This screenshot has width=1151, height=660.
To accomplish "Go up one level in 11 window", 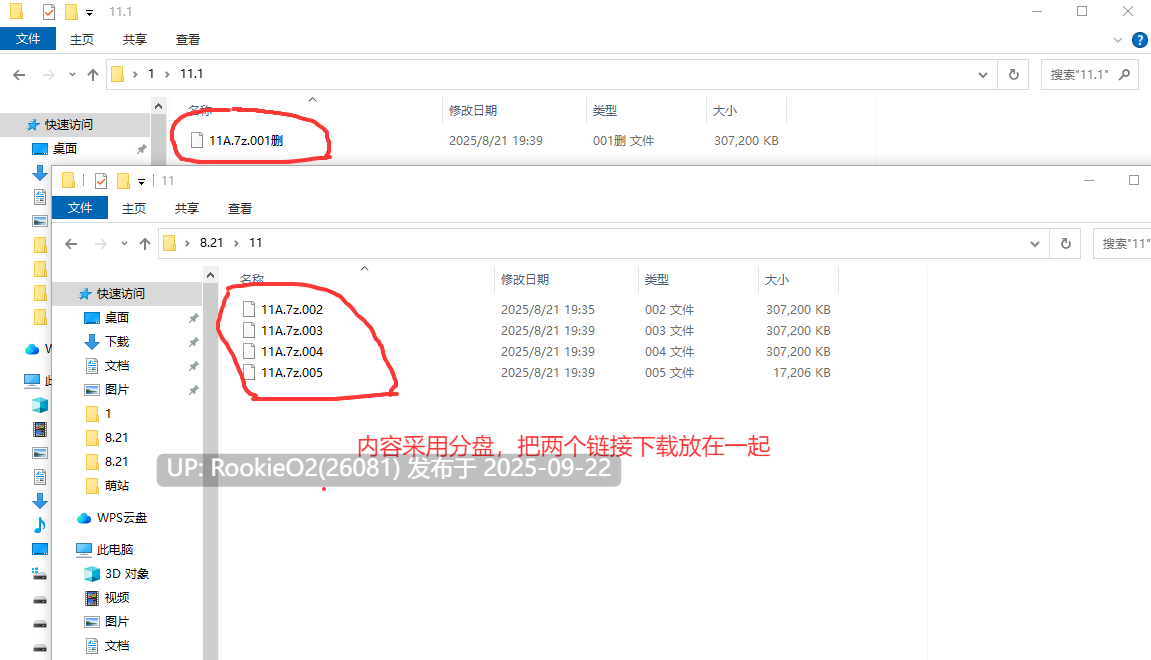I will pyautogui.click(x=145, y=243).
